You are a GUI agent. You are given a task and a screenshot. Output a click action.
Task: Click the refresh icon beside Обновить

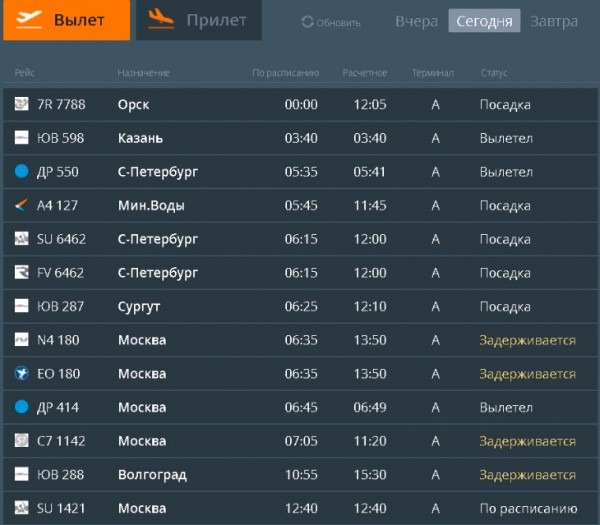(x=307, y=22)
